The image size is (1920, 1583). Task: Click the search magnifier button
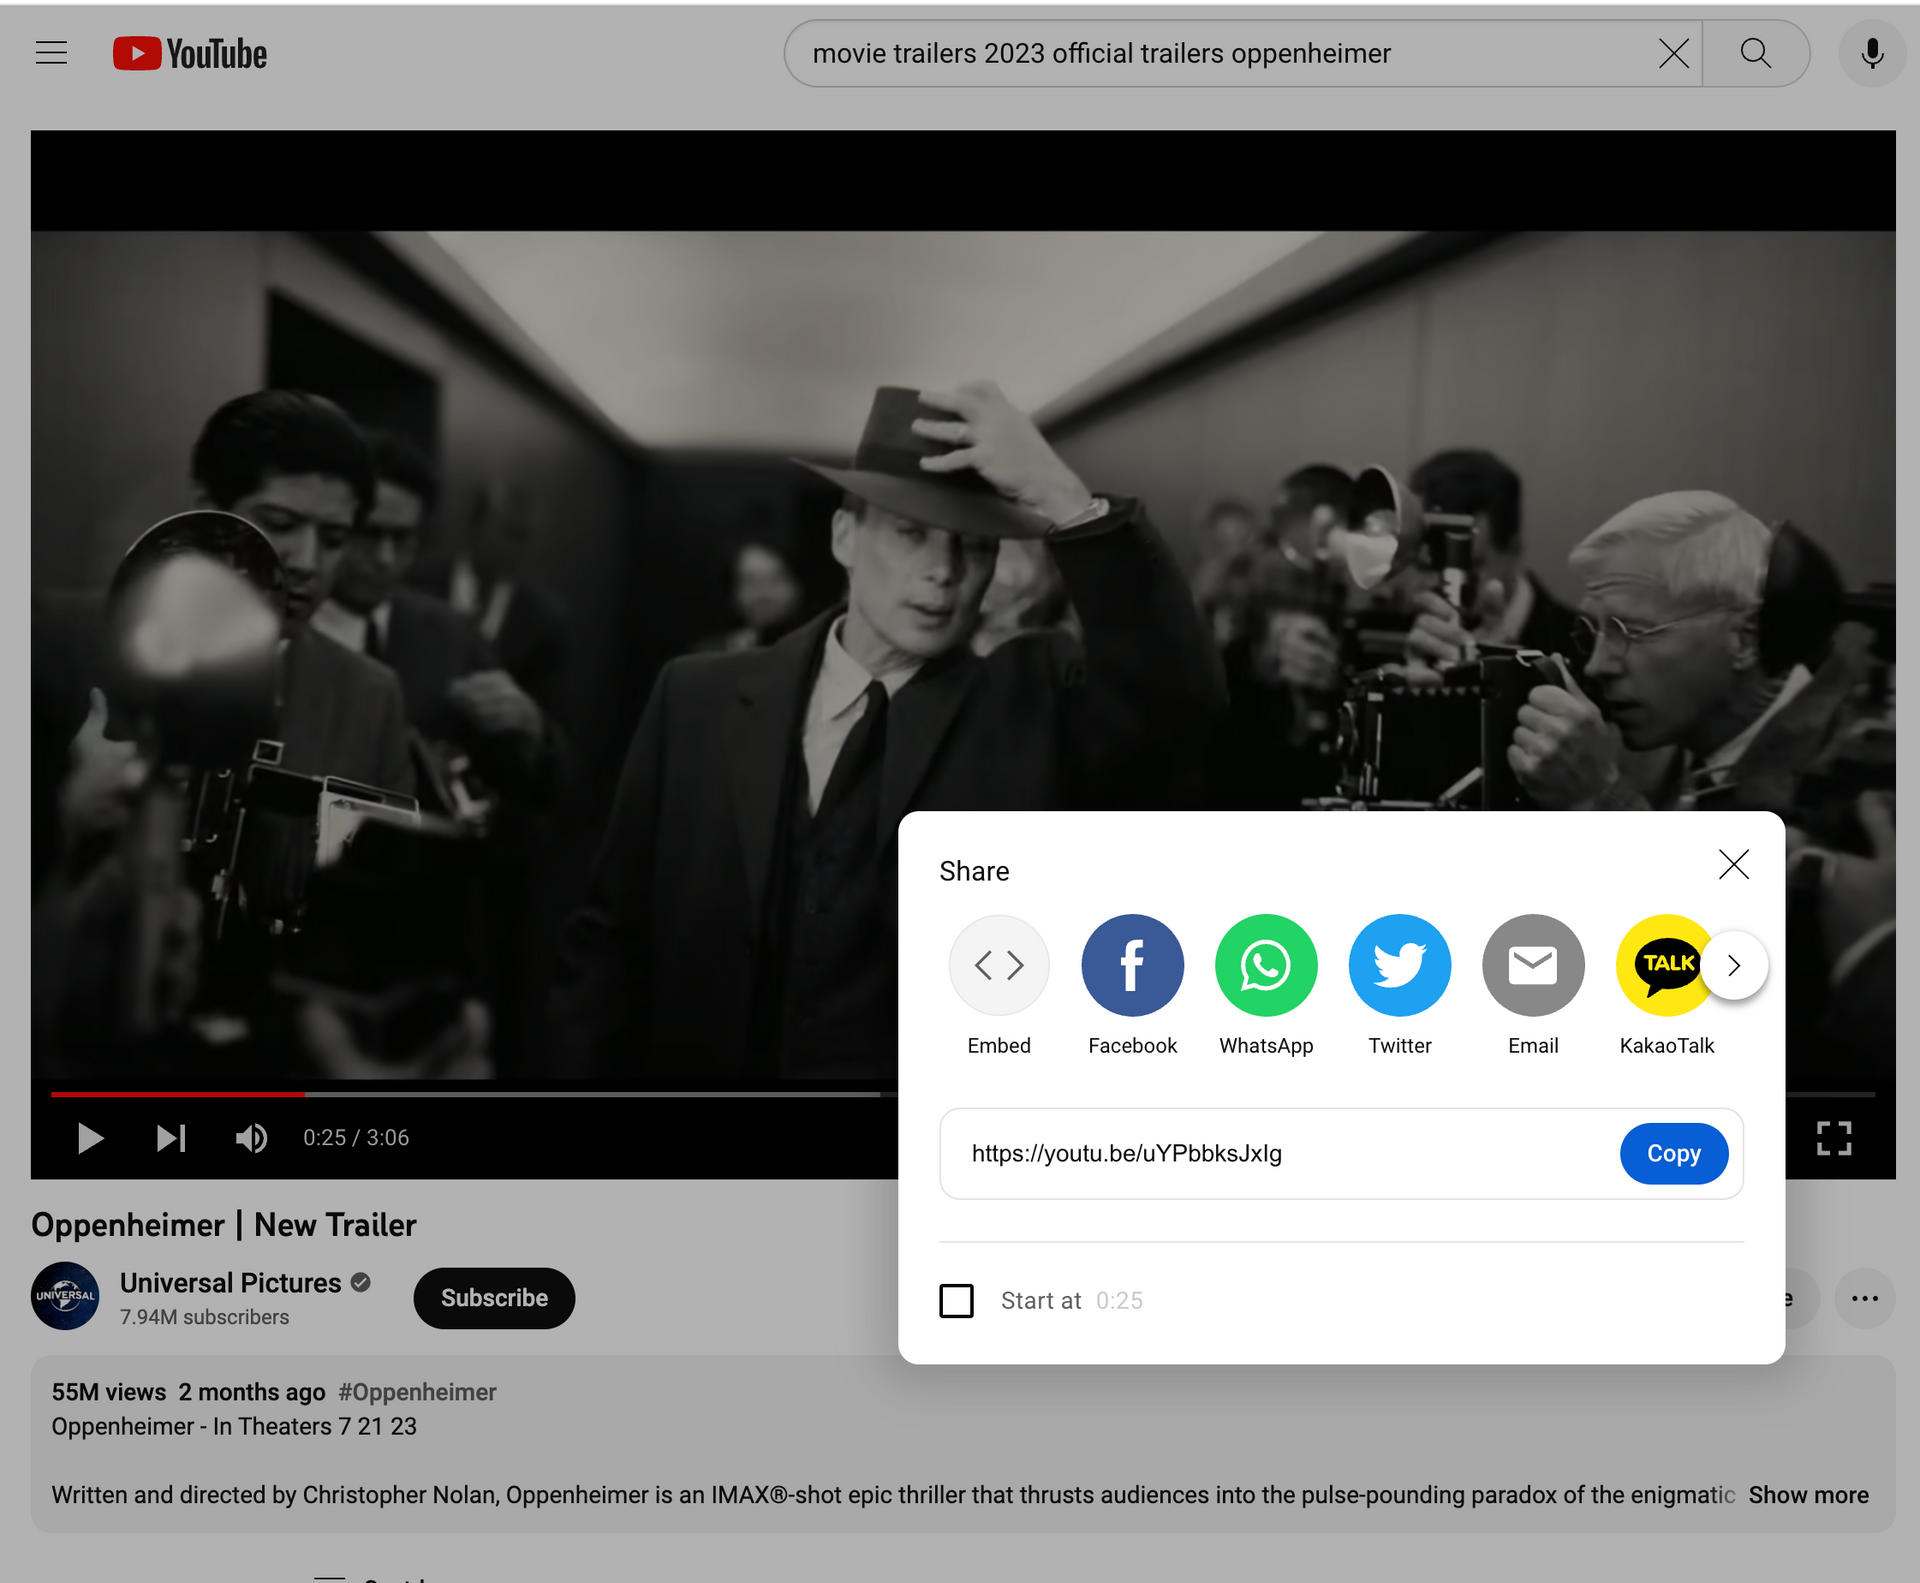click(x=1755, y=53)
